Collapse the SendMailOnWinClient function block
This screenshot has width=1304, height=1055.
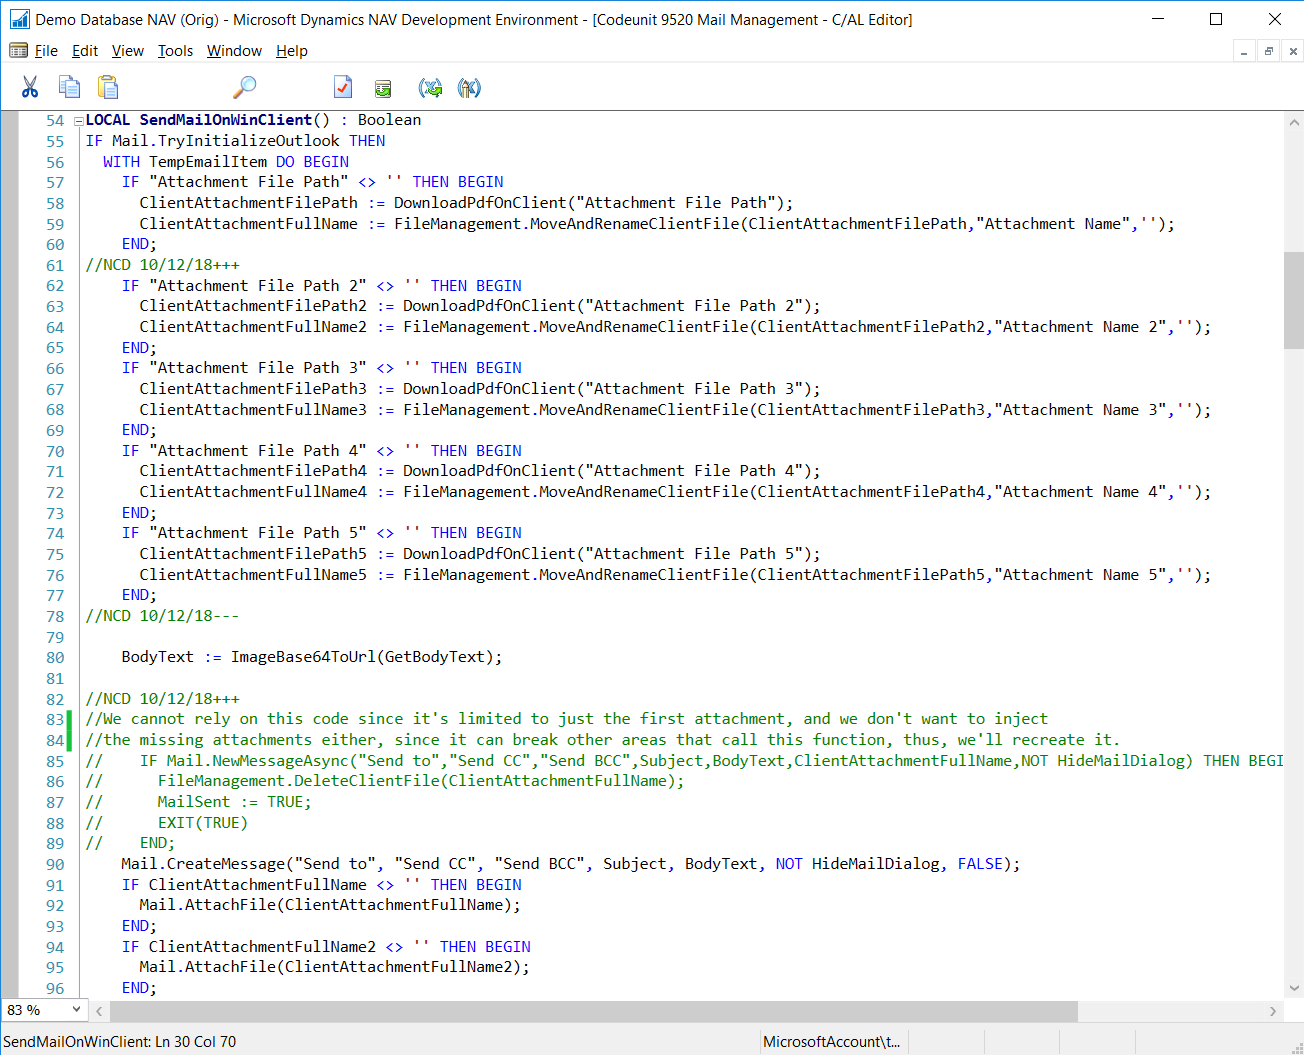coord(78,121)
